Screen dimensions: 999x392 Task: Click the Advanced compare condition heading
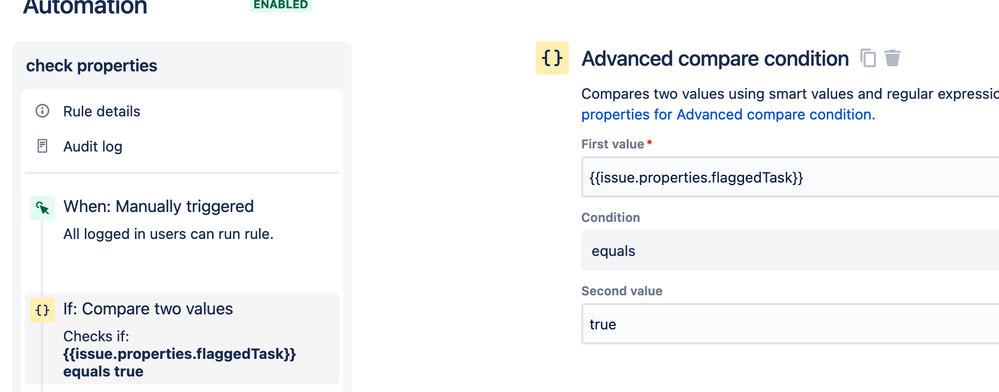click(x=715, y=59)
